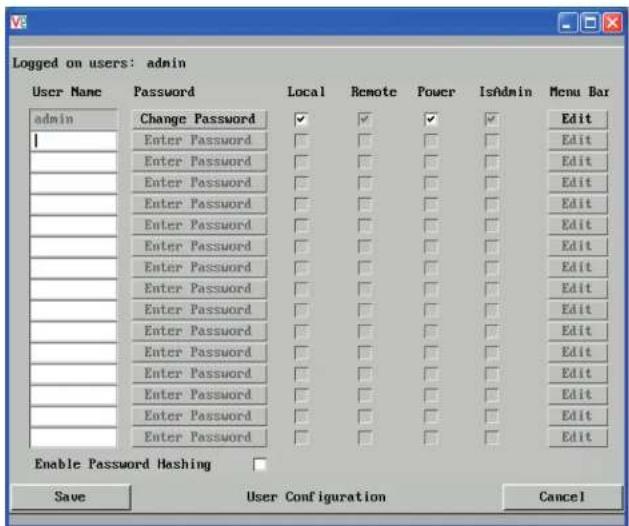Click the last Enter Password button in the list
Screen dimensions: 629x526
[x=199, y=437]
